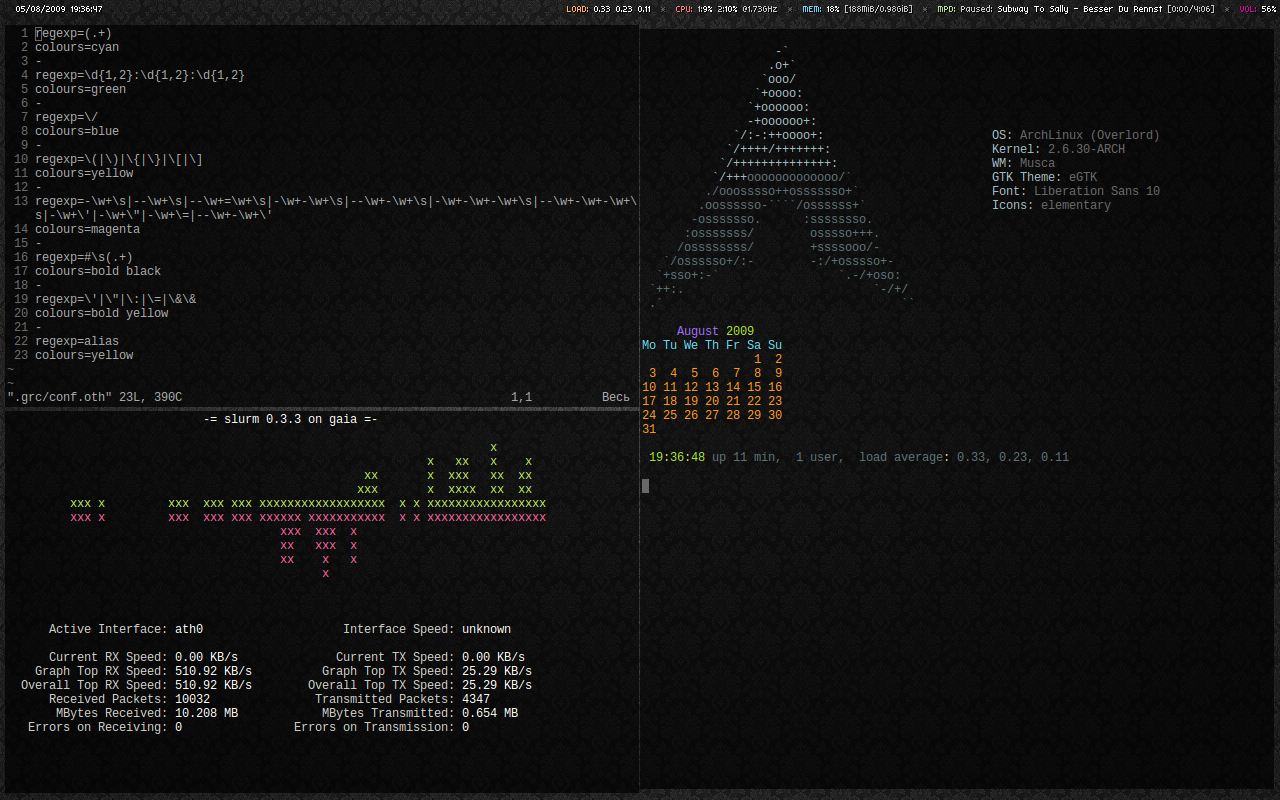This screenshot has width=1280, height=800.
Task: Click 'regexp=#\s(.+)' on line 16
Action: pyautogui.click(x=84, y=257)
